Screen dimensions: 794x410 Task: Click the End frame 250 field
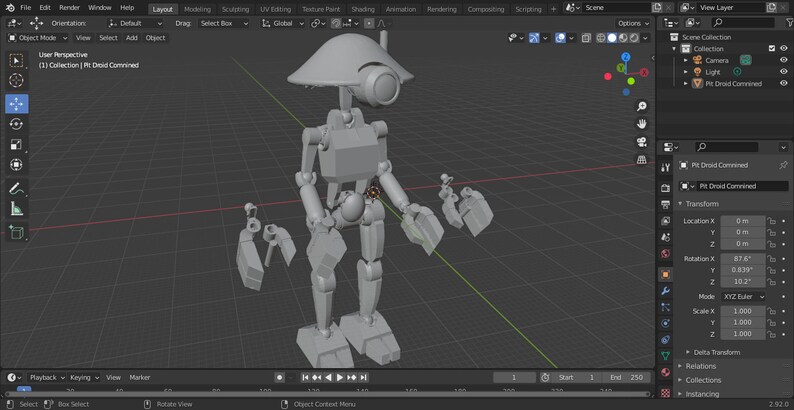click(x=626, y=378)
